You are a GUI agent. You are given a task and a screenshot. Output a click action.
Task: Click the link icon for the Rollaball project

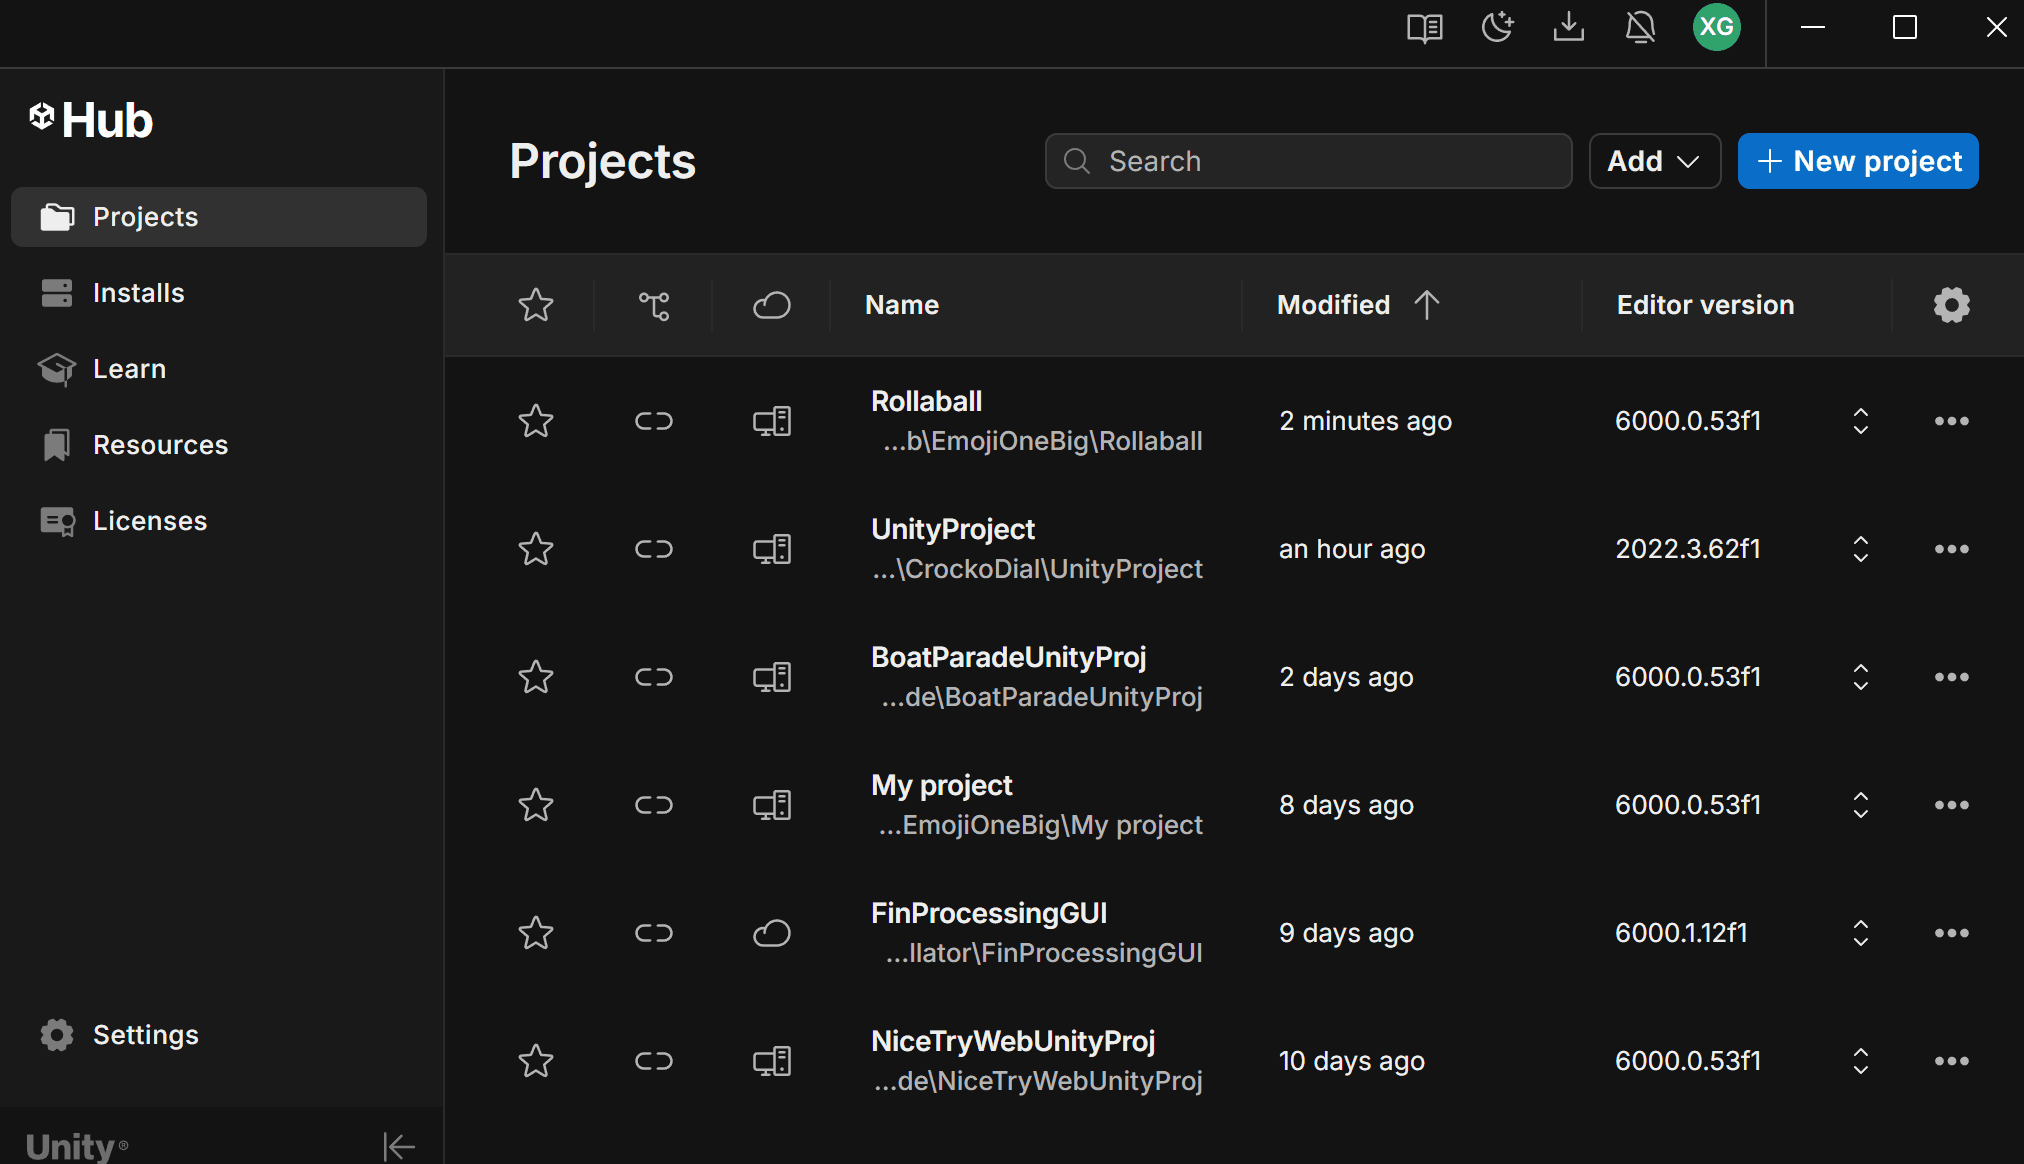click(653, 421)
